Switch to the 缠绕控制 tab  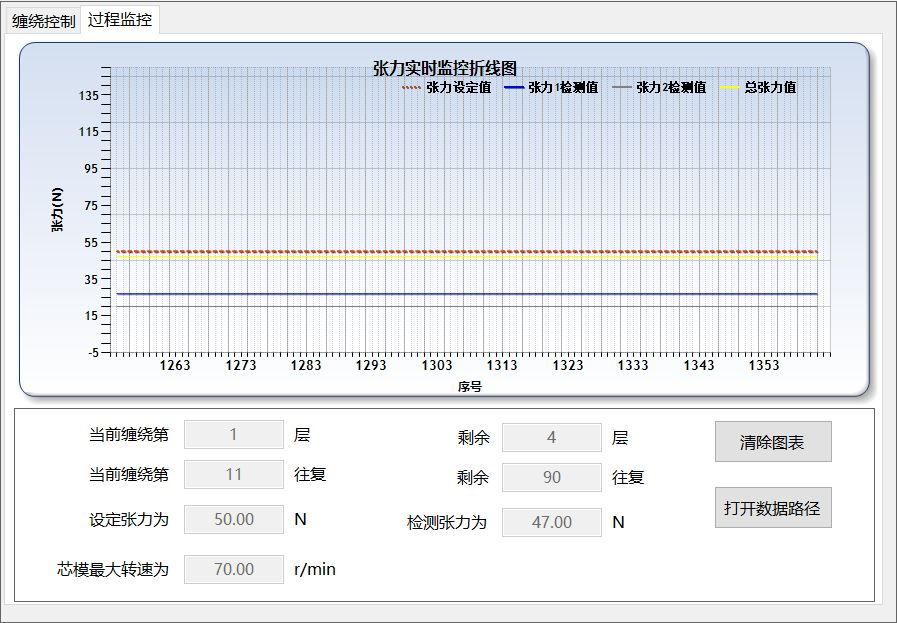click(x=43, y=21)
